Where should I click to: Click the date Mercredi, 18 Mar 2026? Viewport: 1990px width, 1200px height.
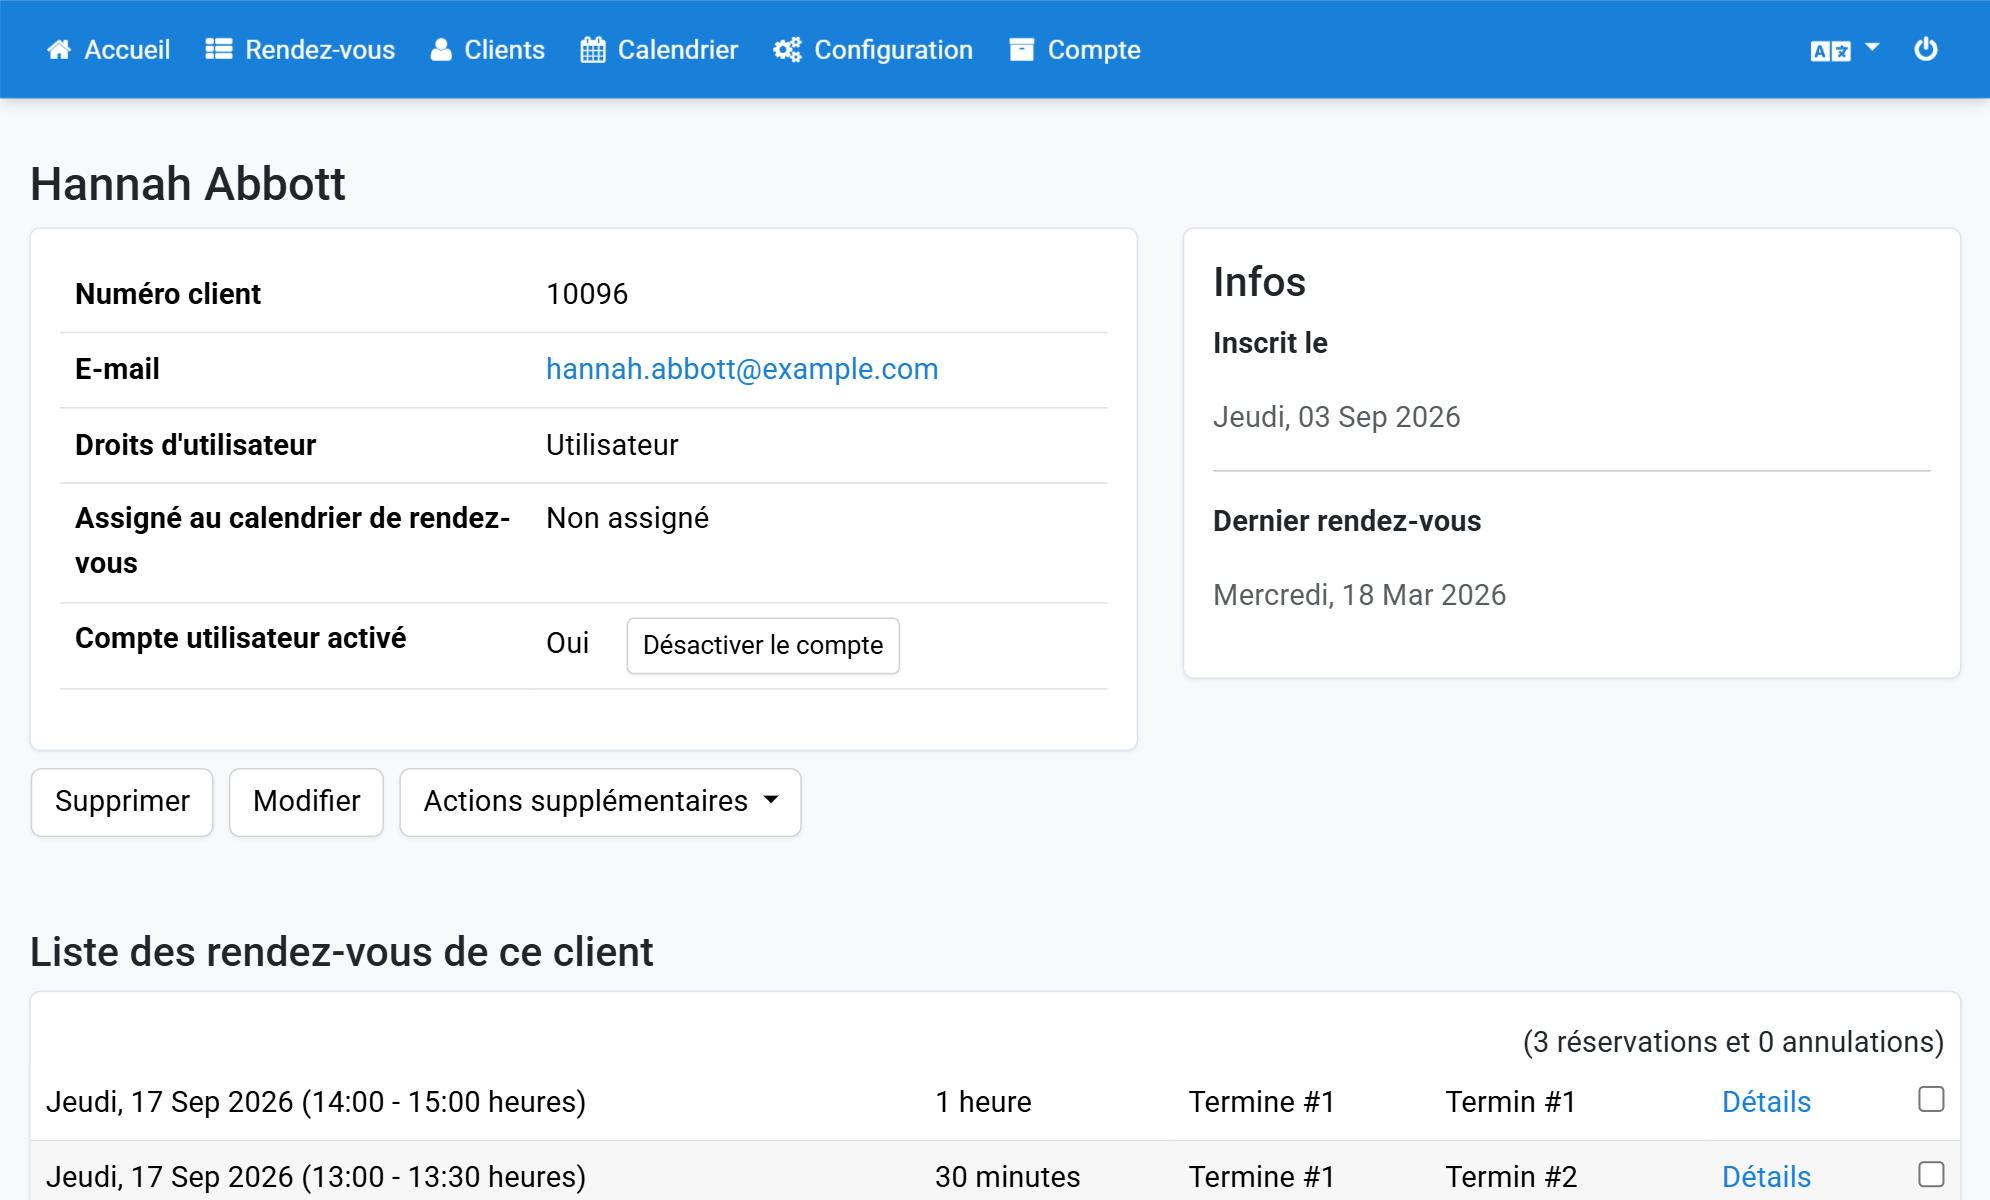click(x=1359, y=595)
